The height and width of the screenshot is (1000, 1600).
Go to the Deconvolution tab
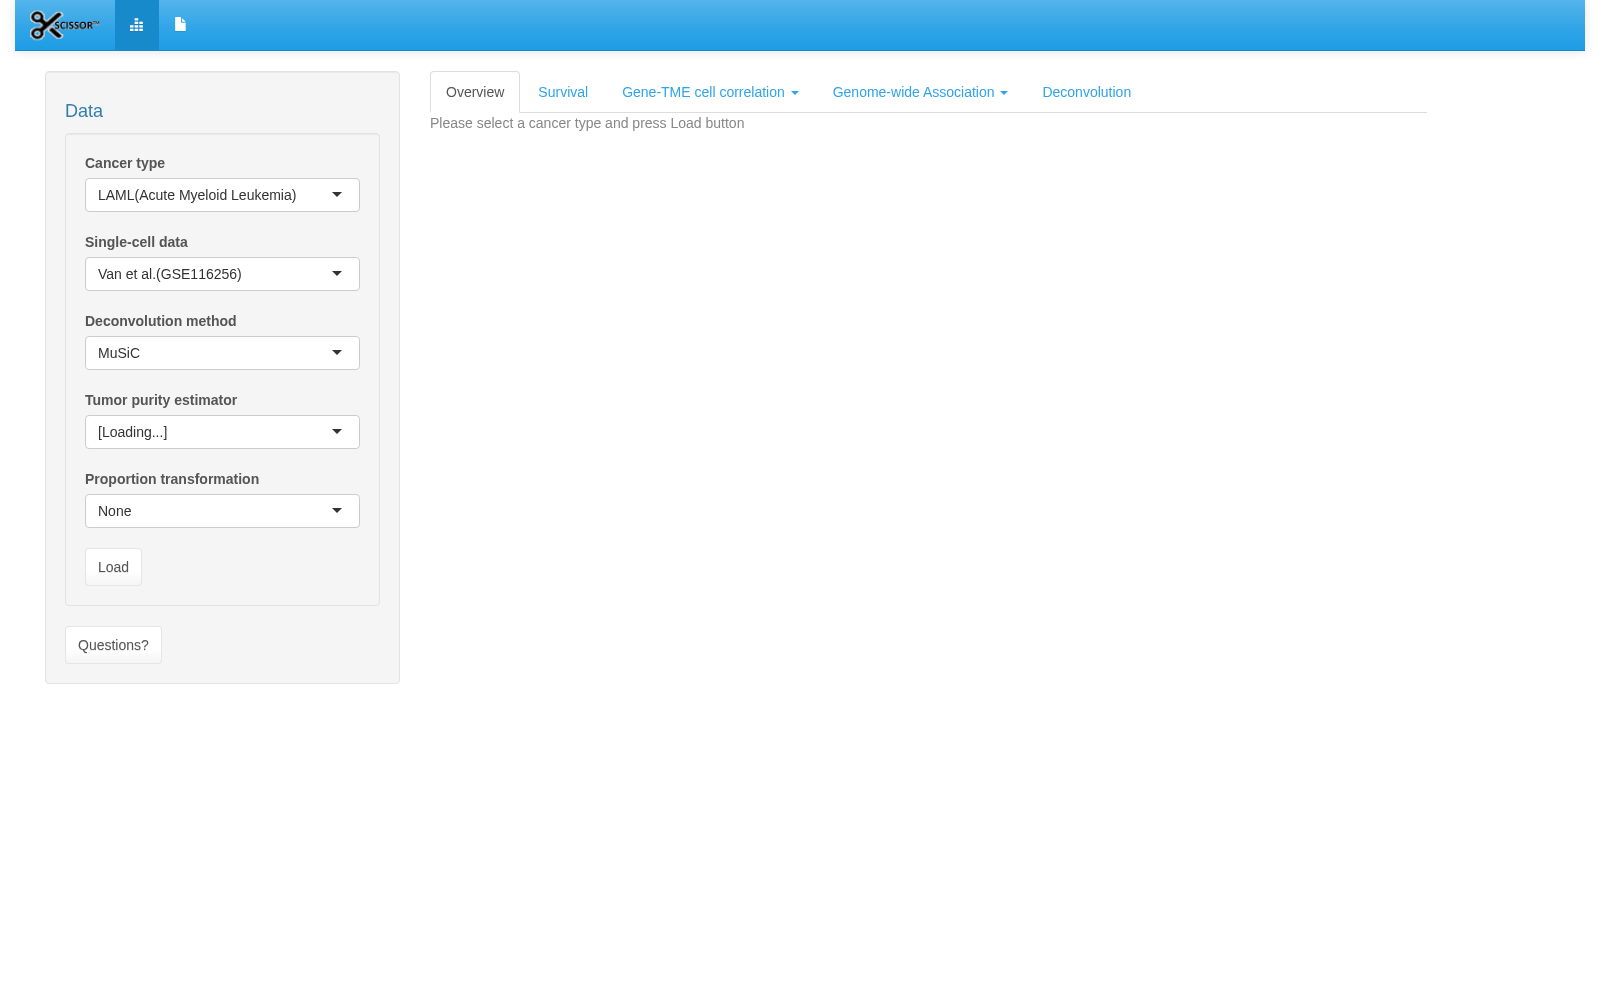(x=1086, y=92)
